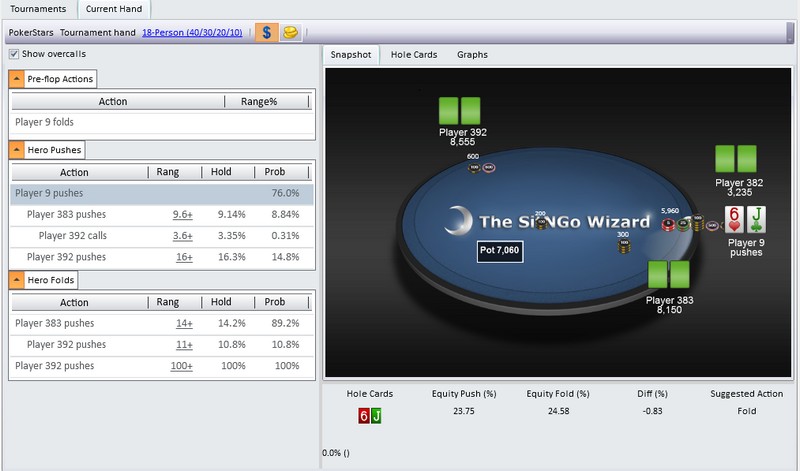Click Player 382's green face-down cards
Screen dimensions: 800x471
click(x=738, y=158)
